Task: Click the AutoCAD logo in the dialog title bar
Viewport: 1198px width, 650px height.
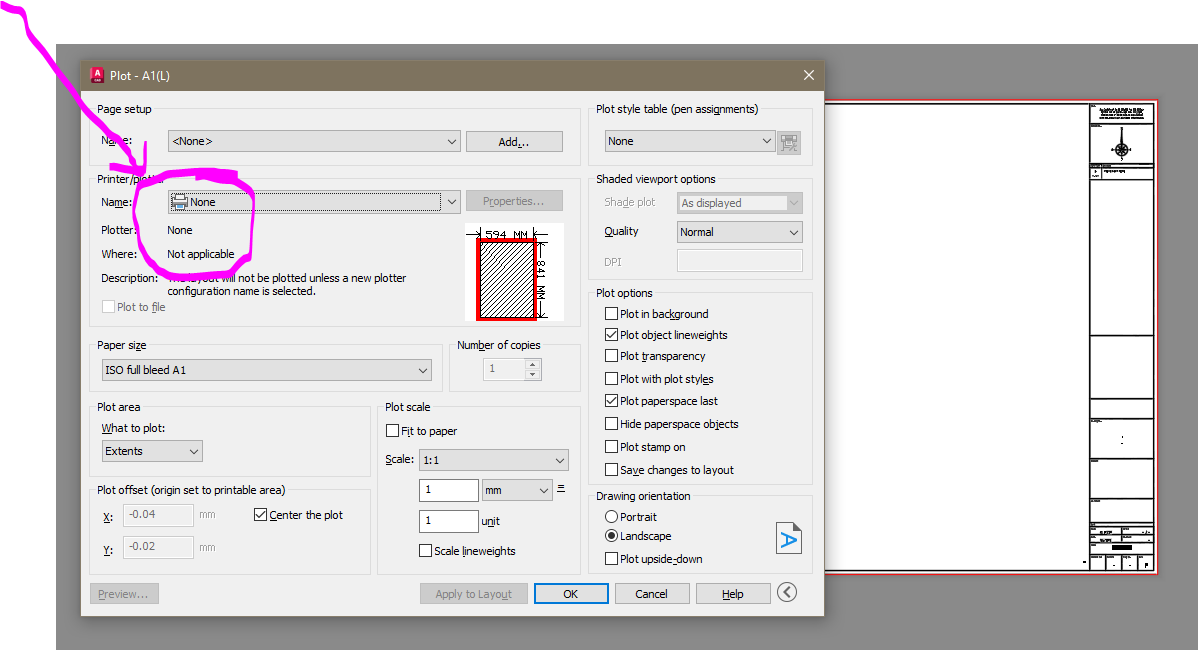Action: (x=98, y=75)
